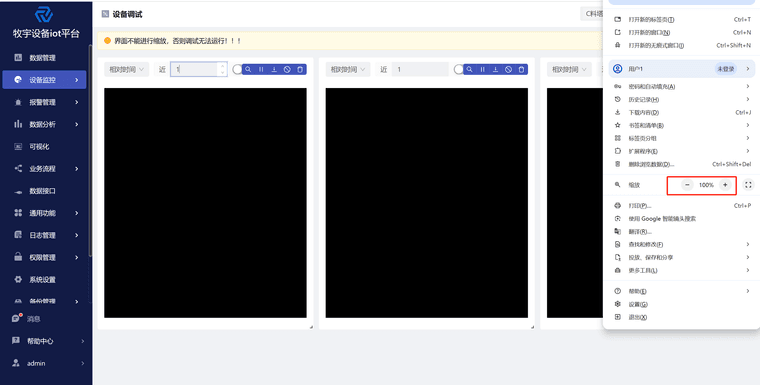This screenshot has width=760, height=385.
Task: Choose 打开新的窗口 in the Chrome menu
Action: pyautogui.click(x=681, y=32)
